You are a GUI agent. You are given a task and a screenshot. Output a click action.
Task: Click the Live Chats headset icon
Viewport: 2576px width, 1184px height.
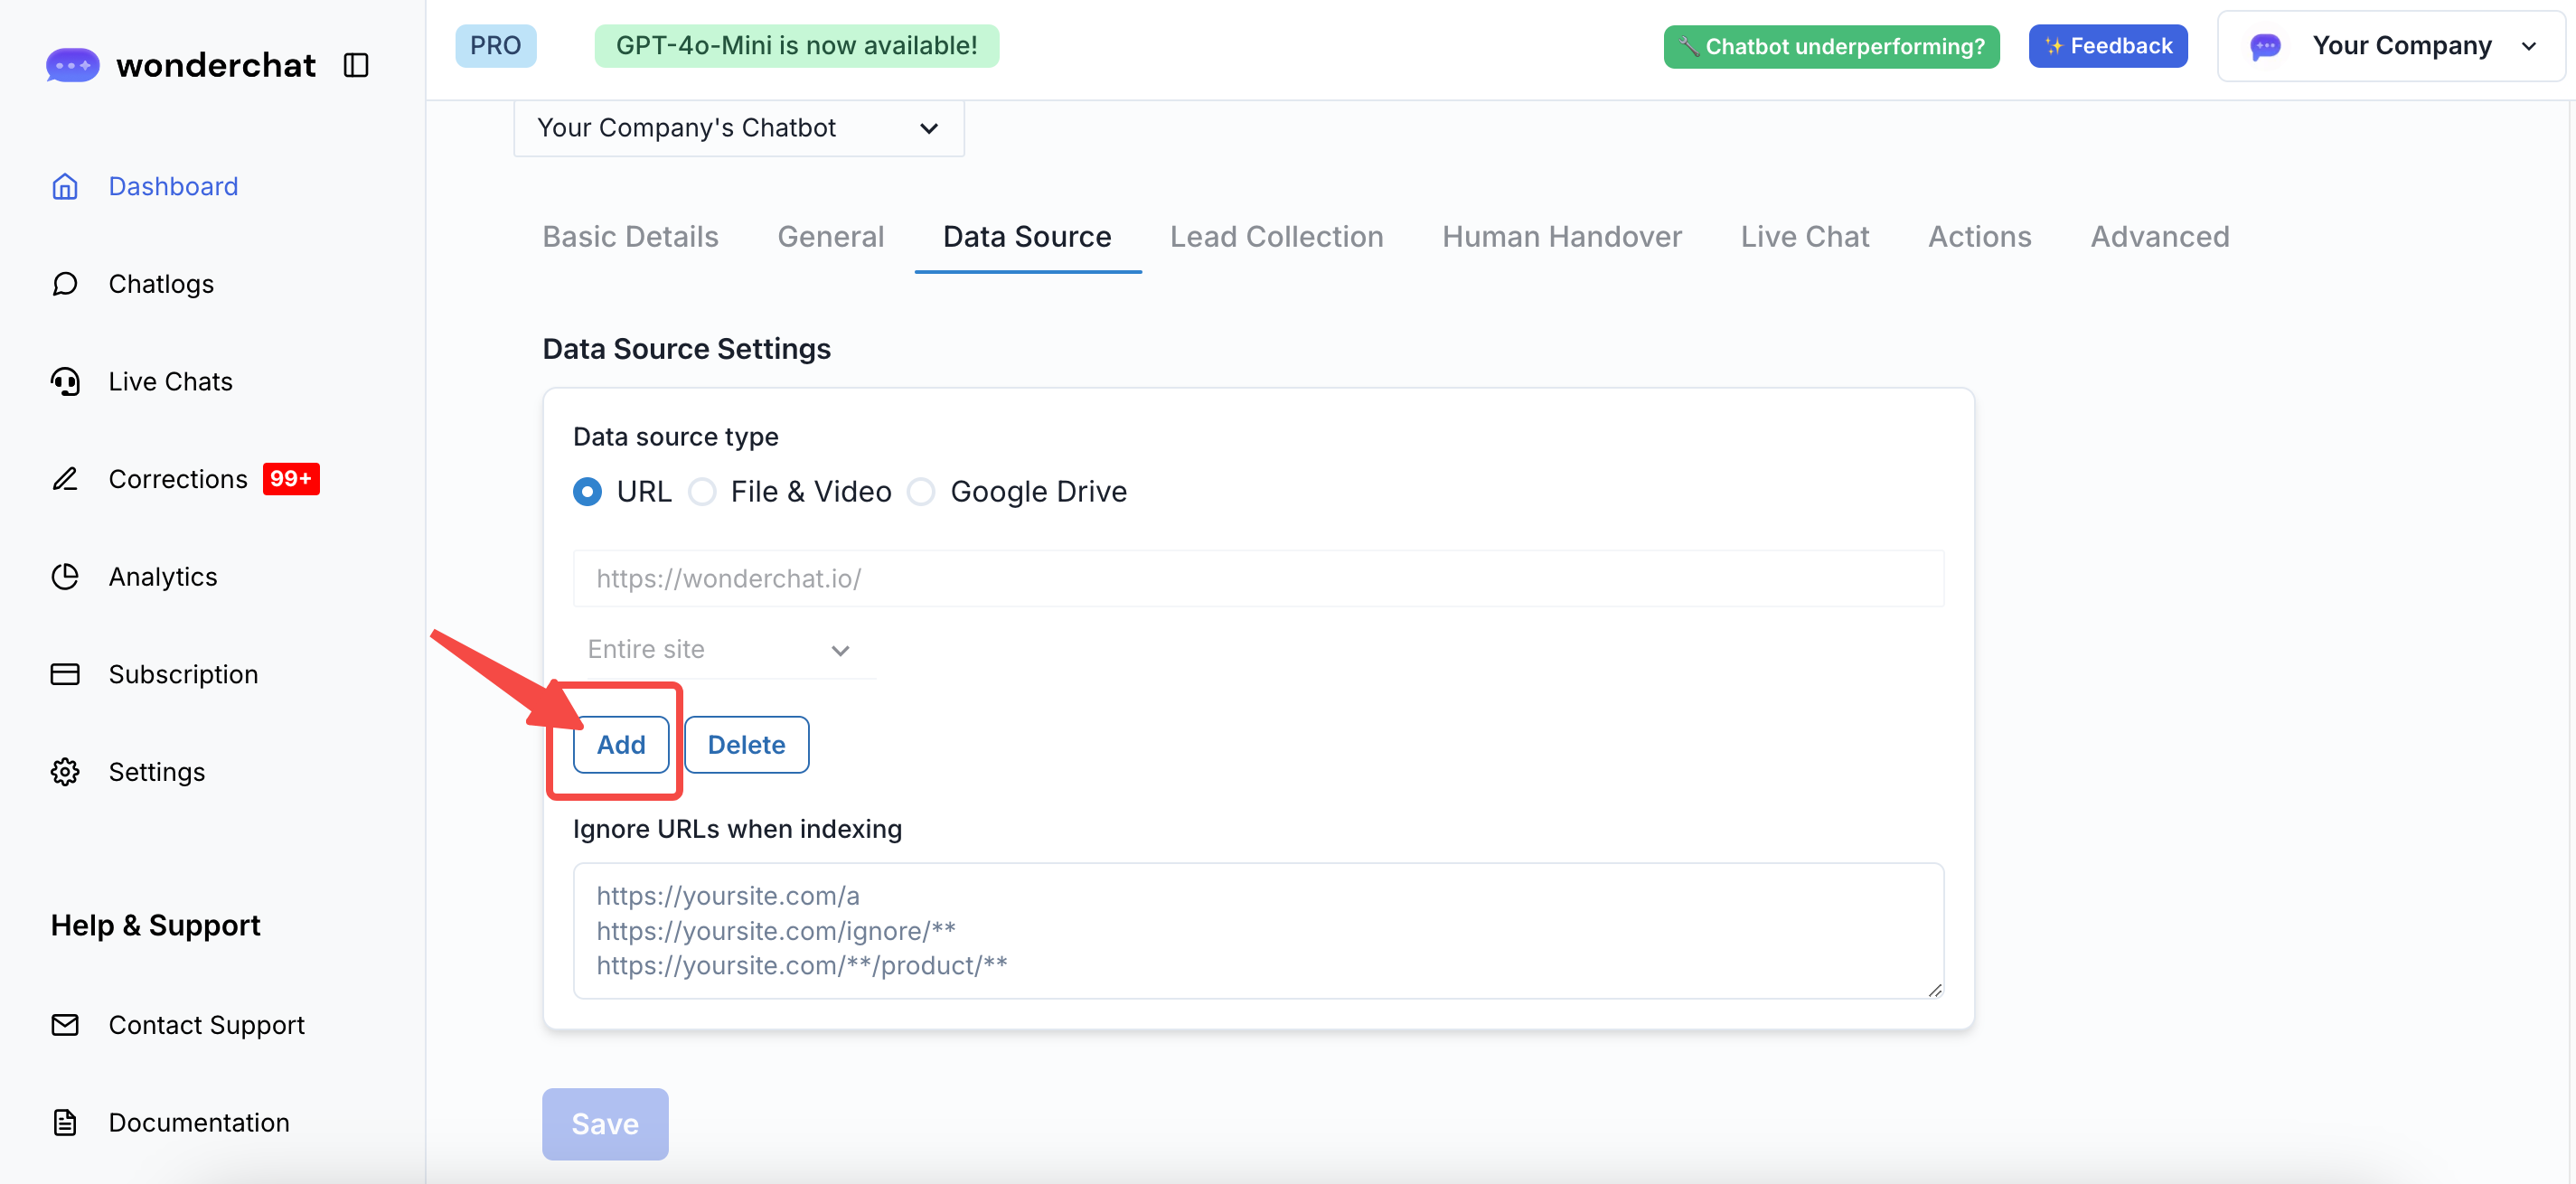click(x=65, y=381)
